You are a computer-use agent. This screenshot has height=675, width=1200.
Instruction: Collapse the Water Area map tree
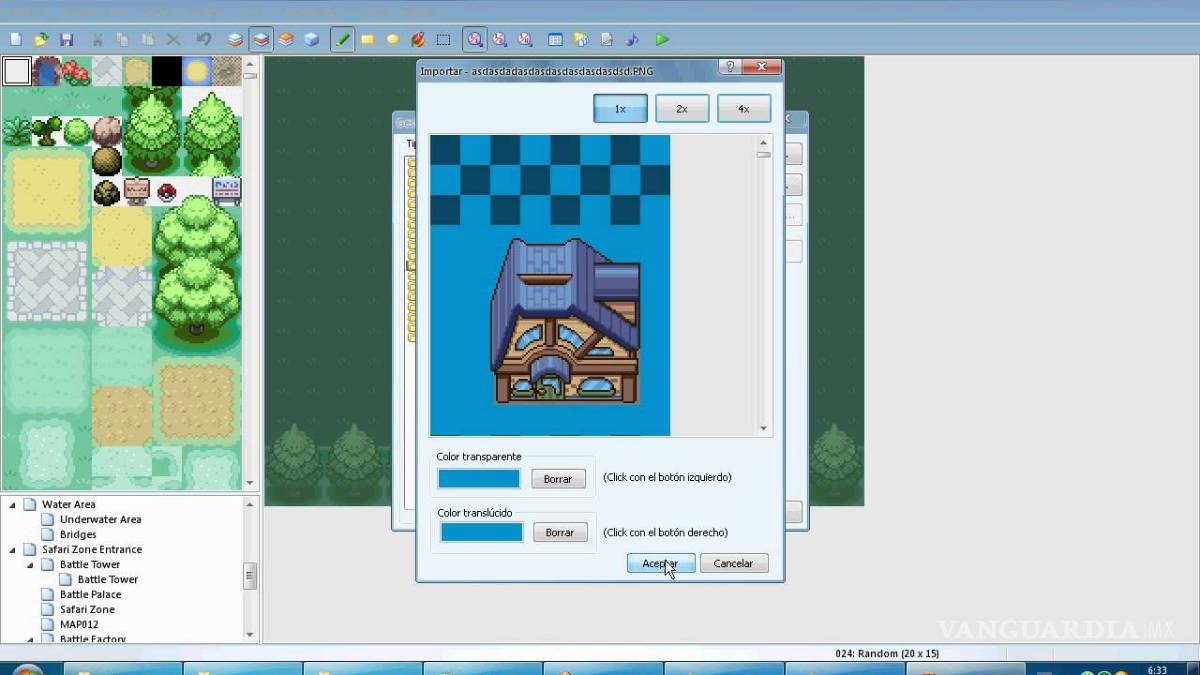coord(13,505)
